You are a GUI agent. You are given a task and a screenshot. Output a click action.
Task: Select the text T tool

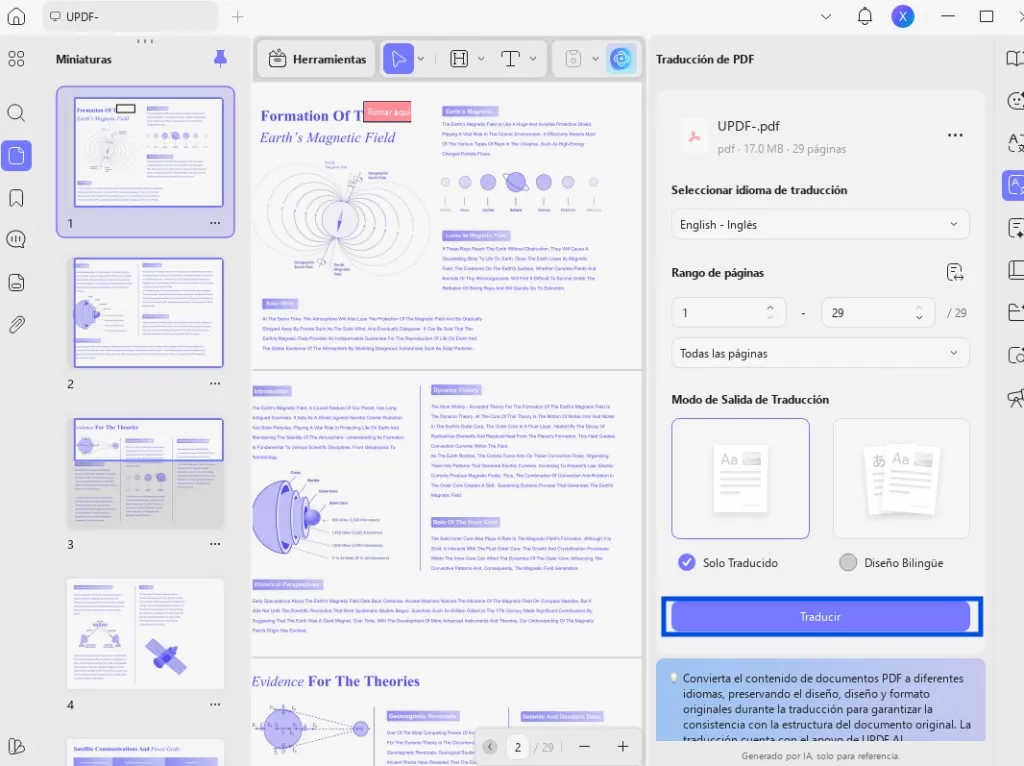click(510, 59)
